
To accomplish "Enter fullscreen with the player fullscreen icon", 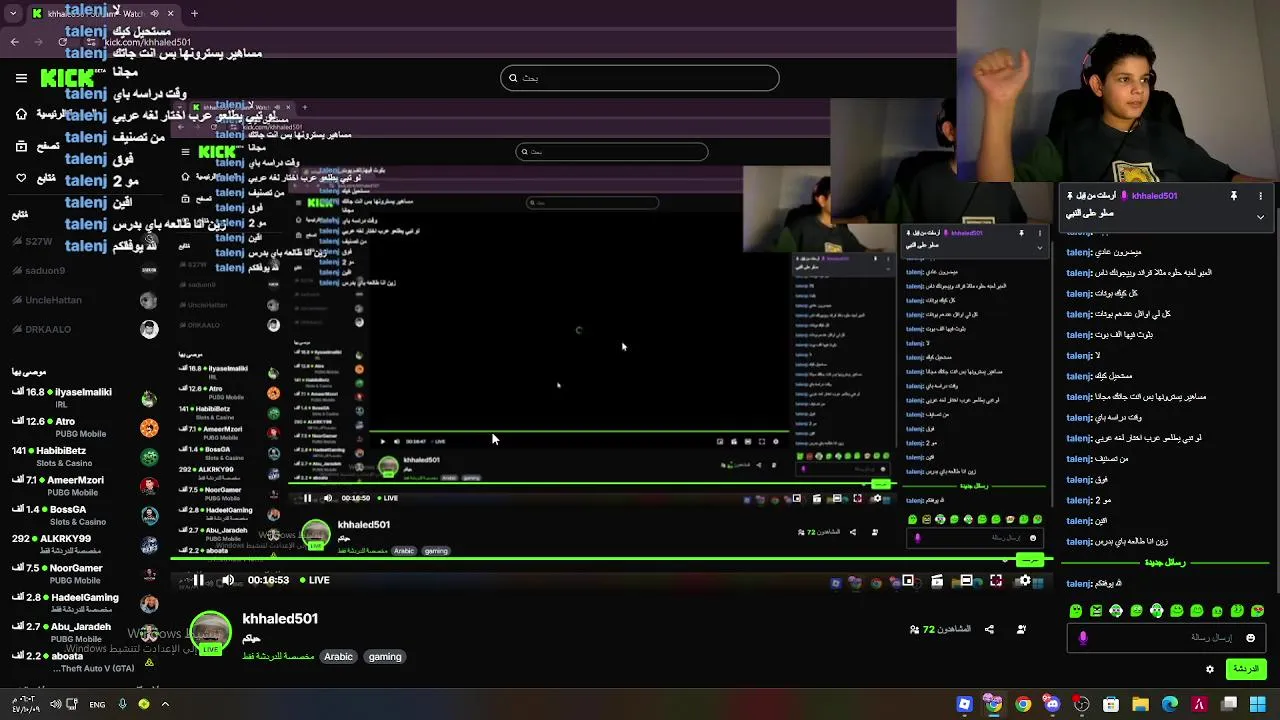I will (996, 580).
